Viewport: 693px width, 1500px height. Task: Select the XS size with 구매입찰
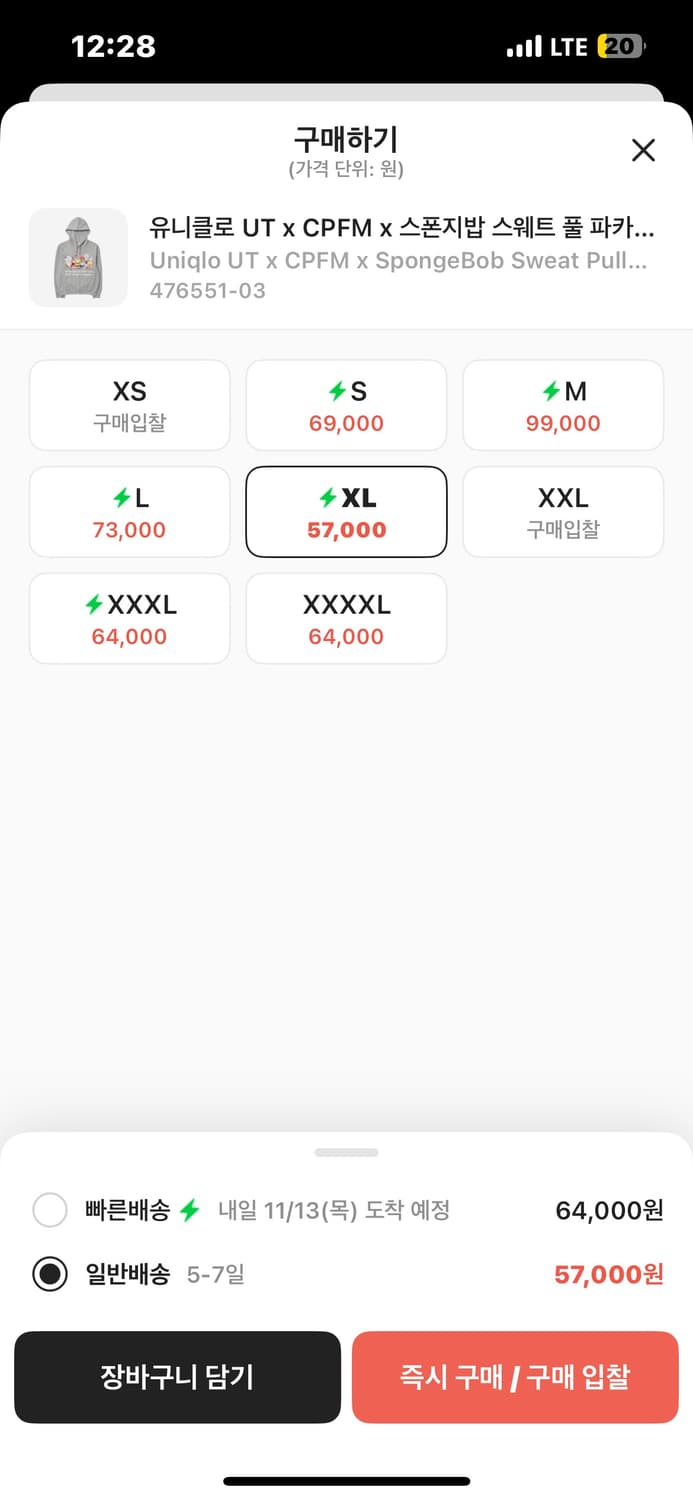129,404
